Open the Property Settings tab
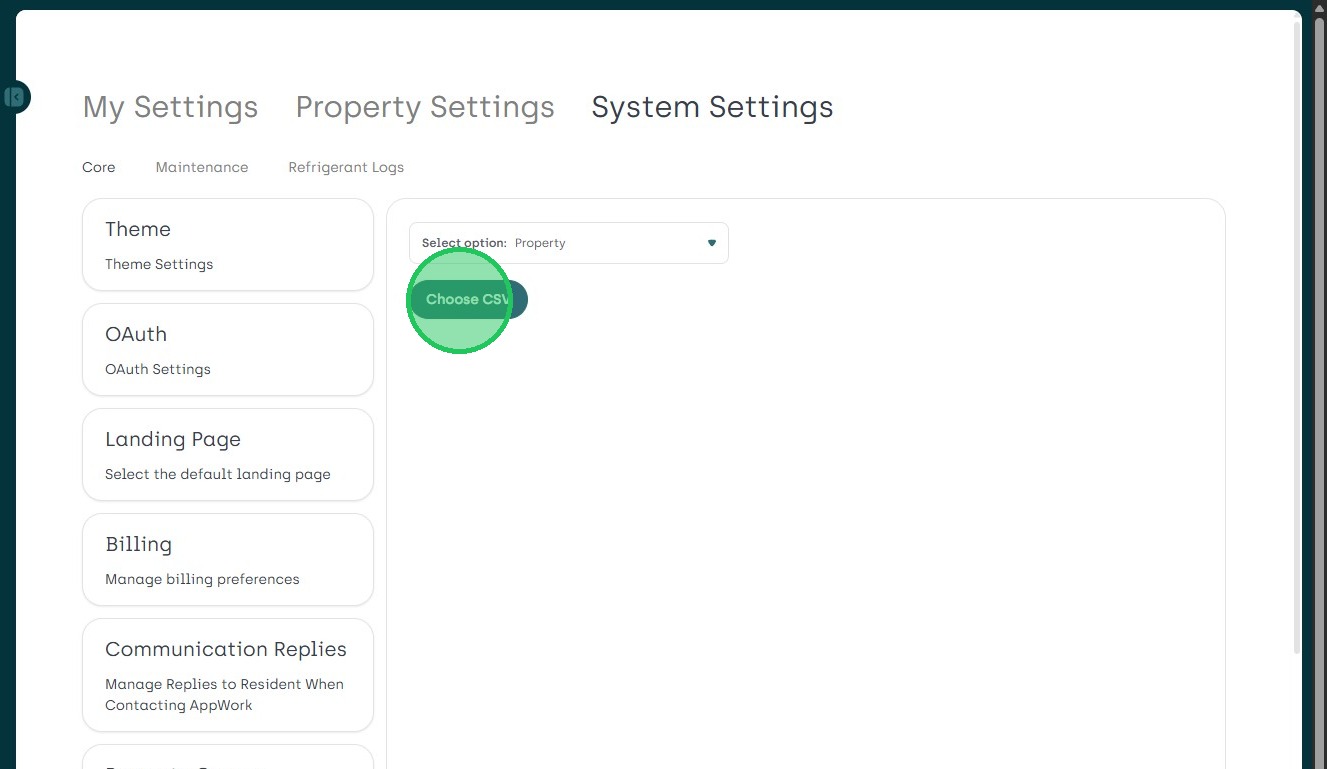 point(425,107)
